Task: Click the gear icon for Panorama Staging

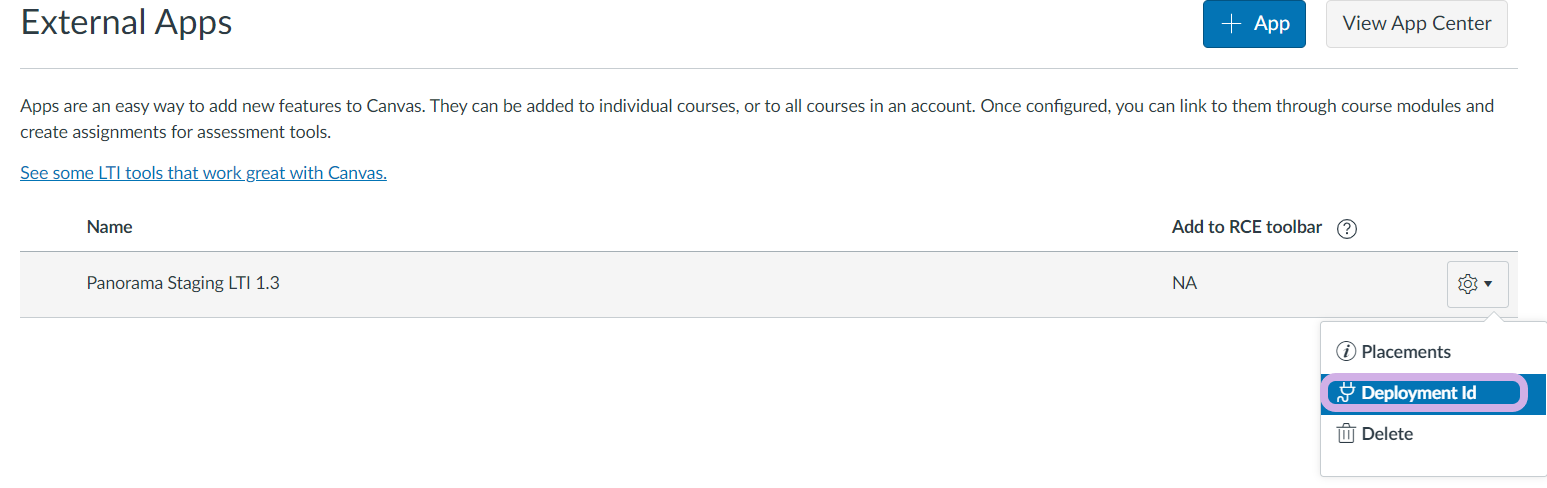Action: (1467, 284)
